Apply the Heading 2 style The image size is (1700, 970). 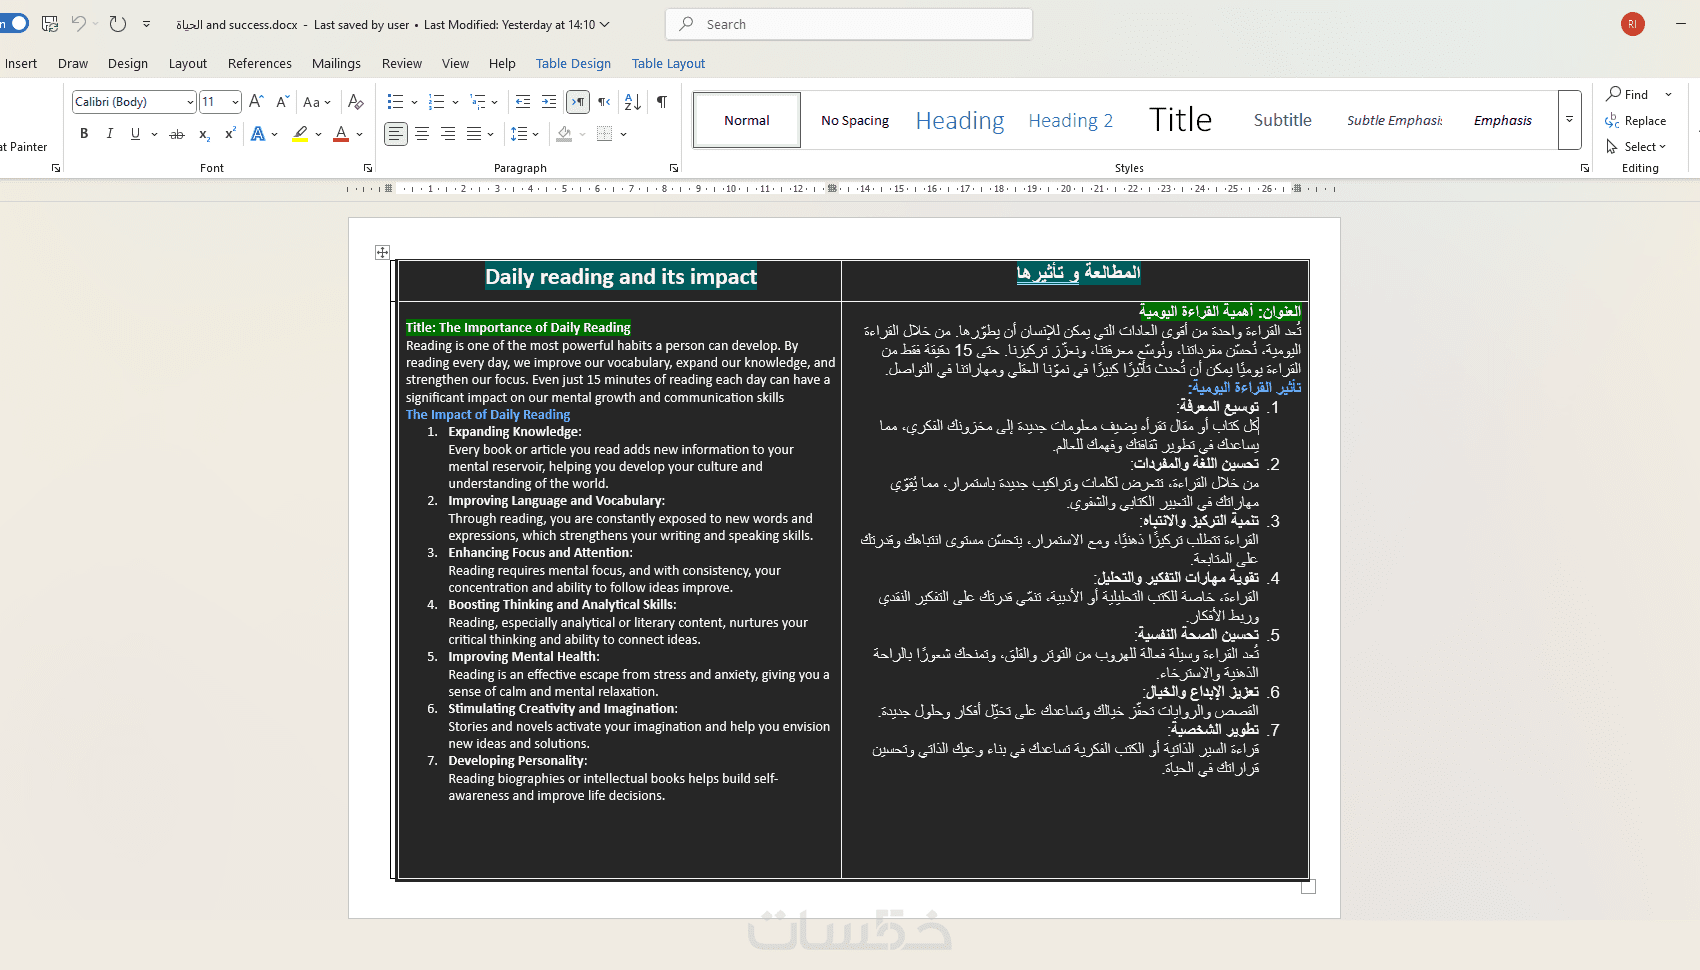1071,120
